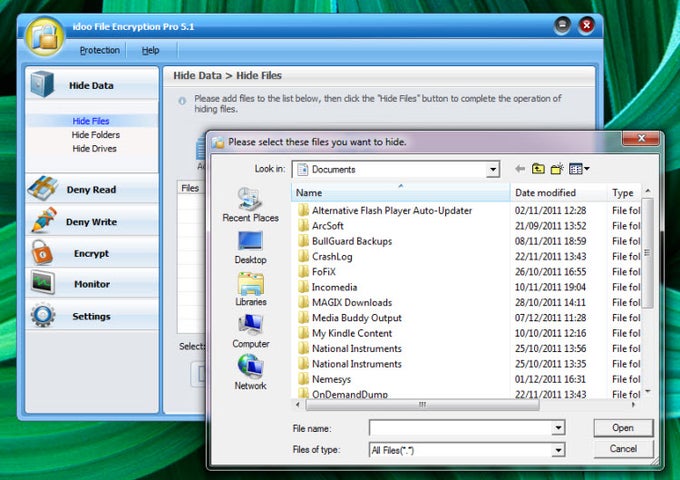The image size is (680, 480).
Task: Select Computer in the places bar
Action: [x=250, y=331]
